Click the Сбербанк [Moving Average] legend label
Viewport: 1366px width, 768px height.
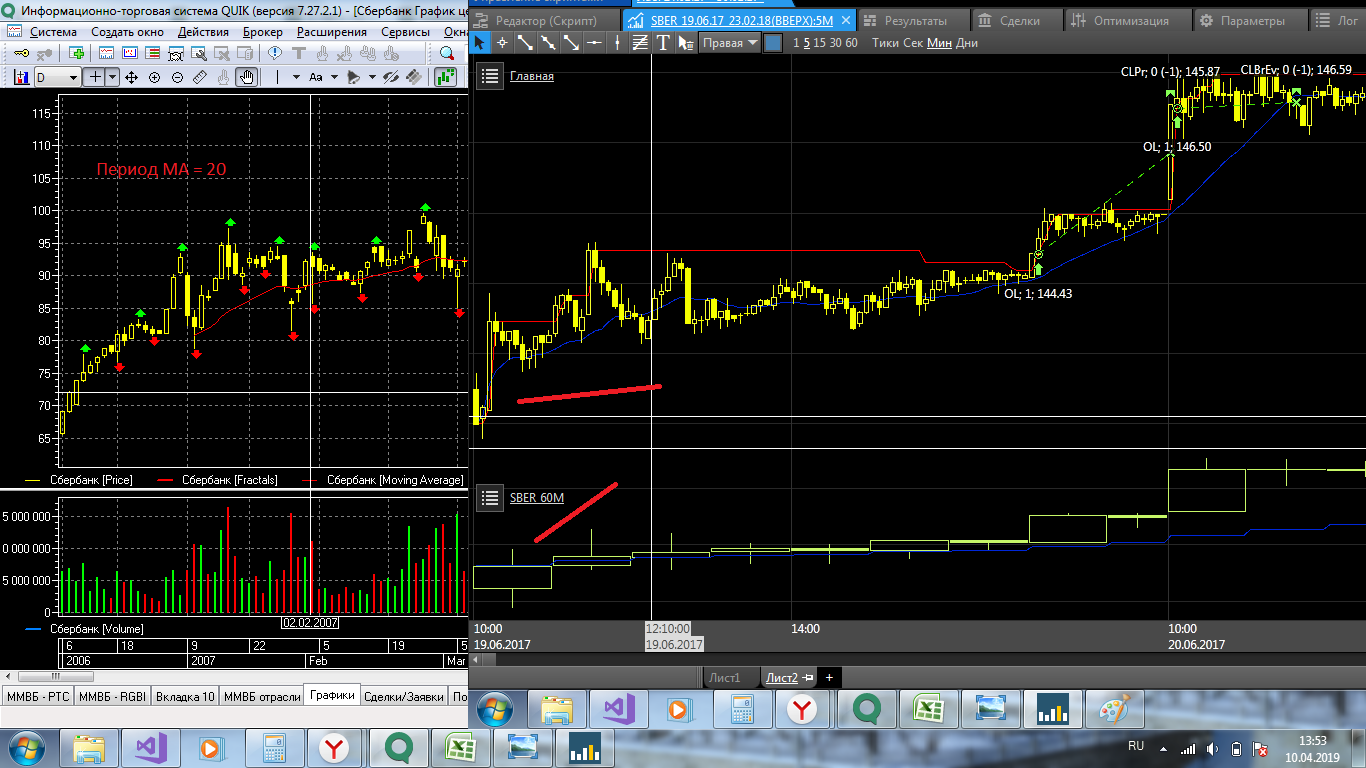click(x=395, y=480)
